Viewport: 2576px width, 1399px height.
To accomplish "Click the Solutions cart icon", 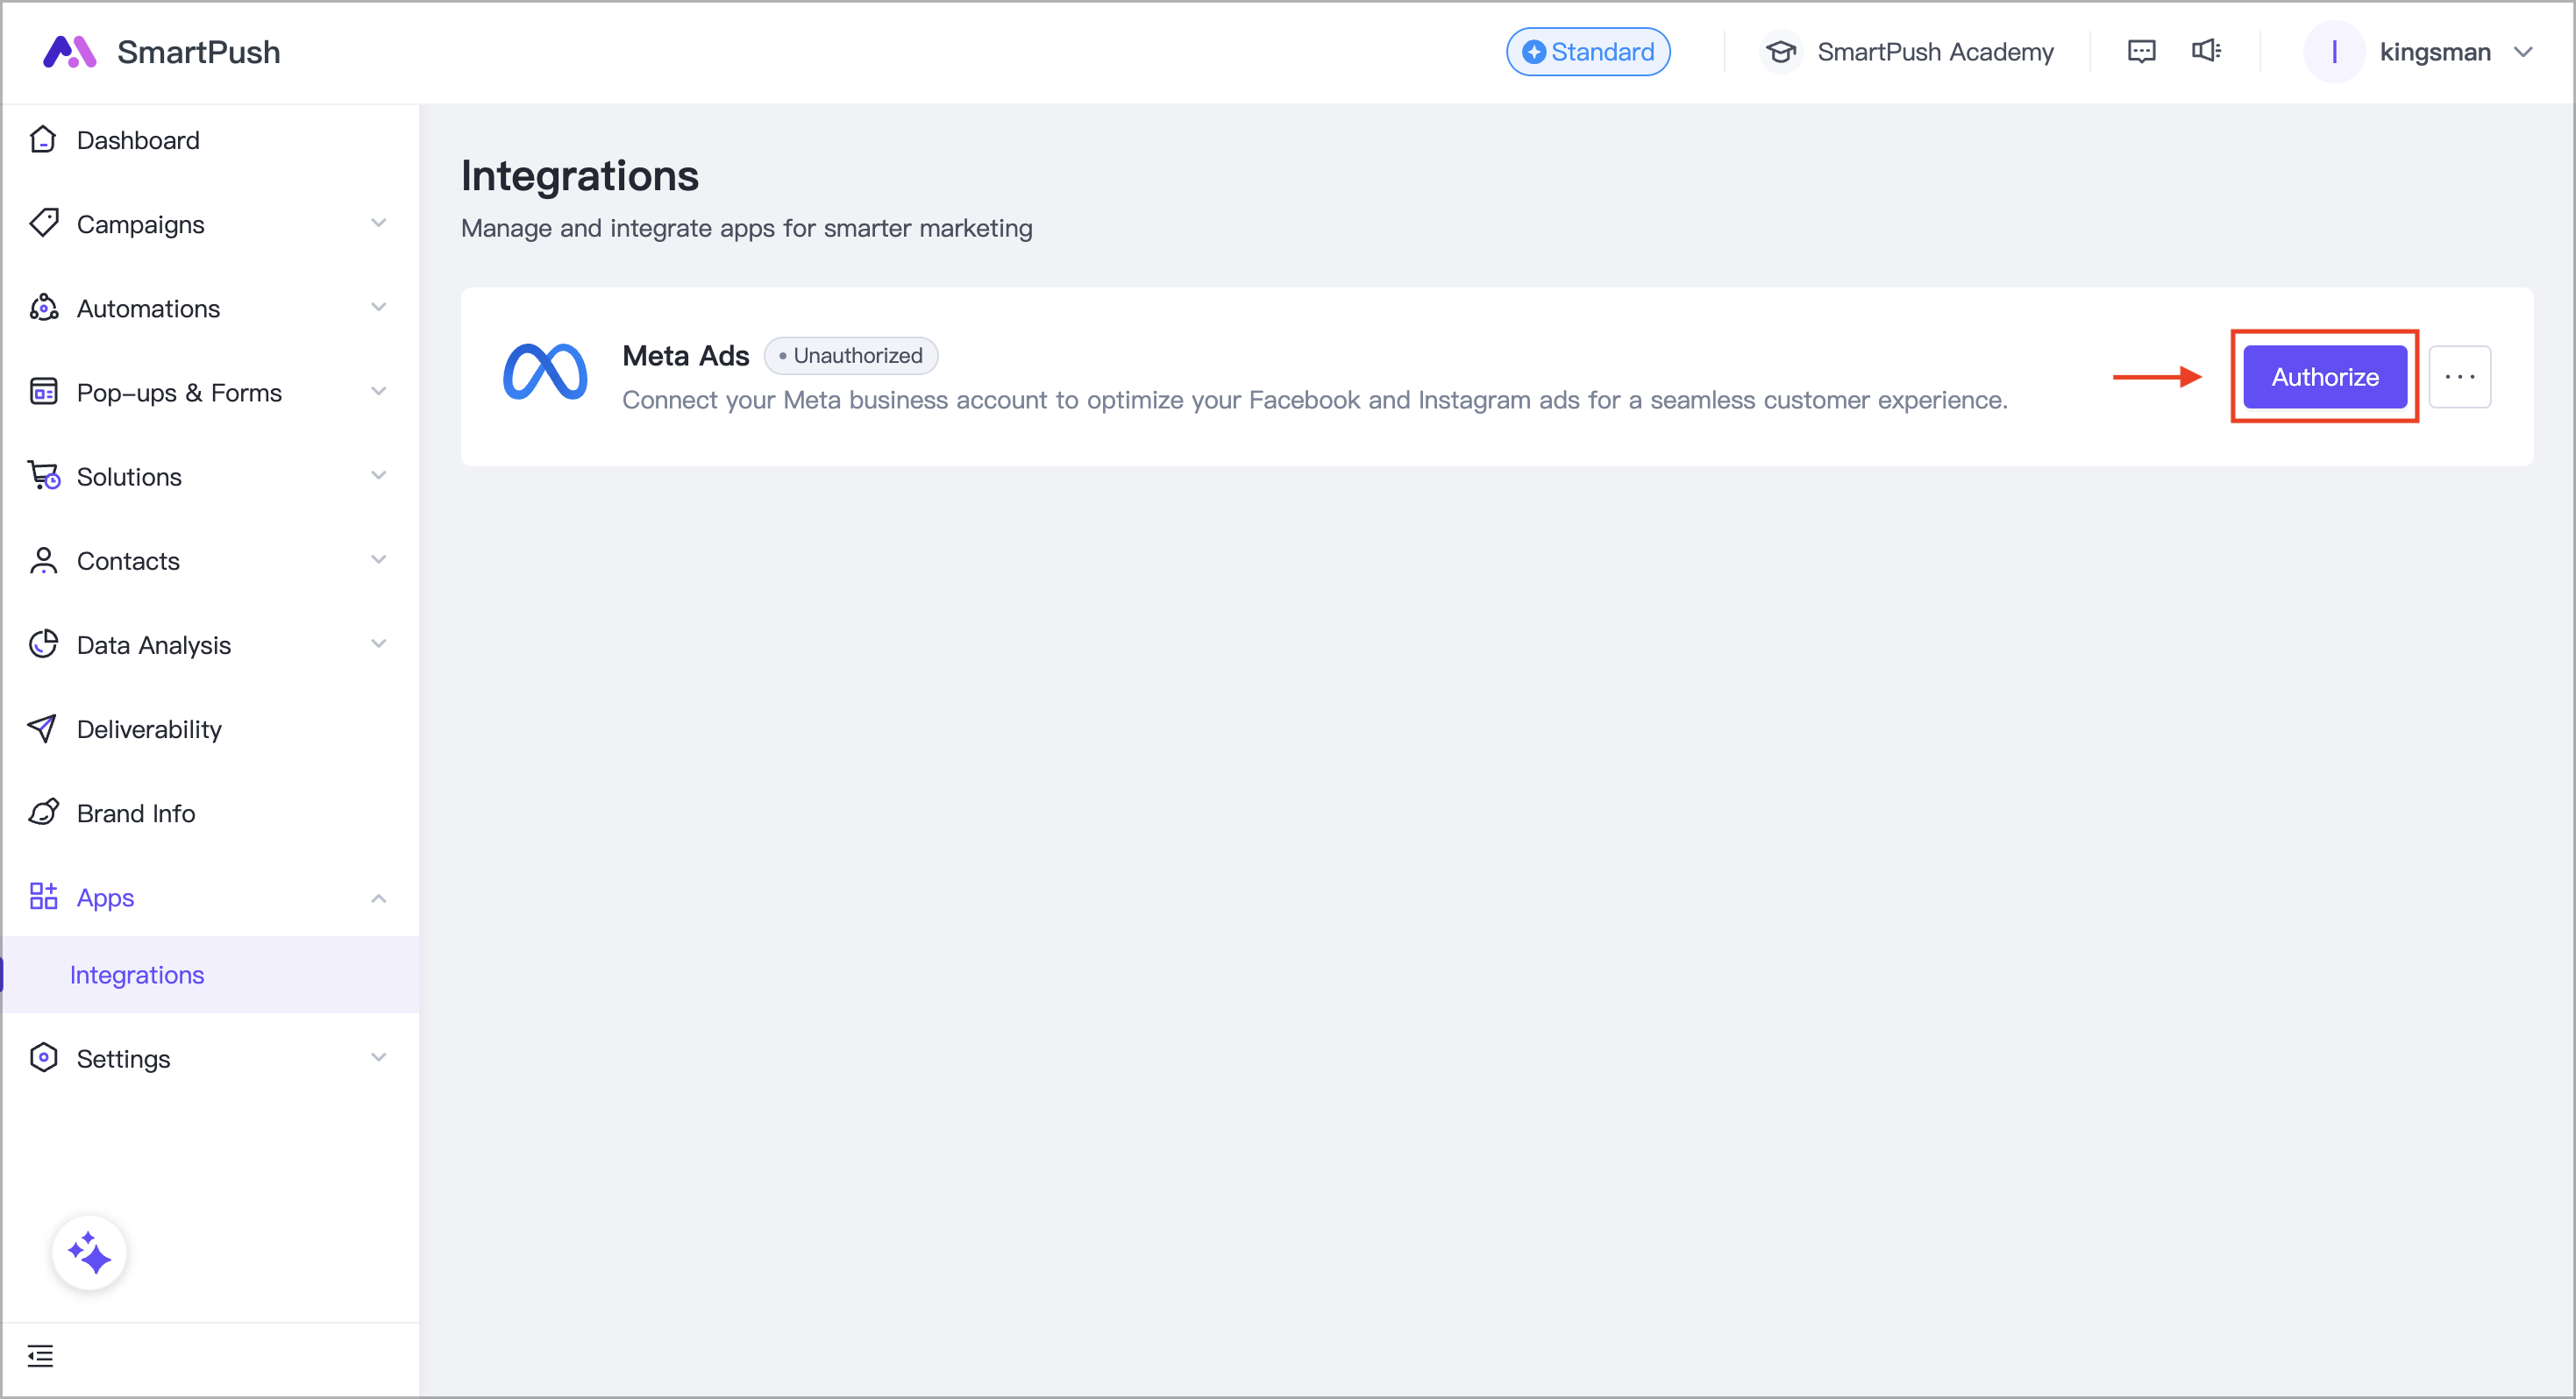I will pyautogui.click(x=43, y=476).
